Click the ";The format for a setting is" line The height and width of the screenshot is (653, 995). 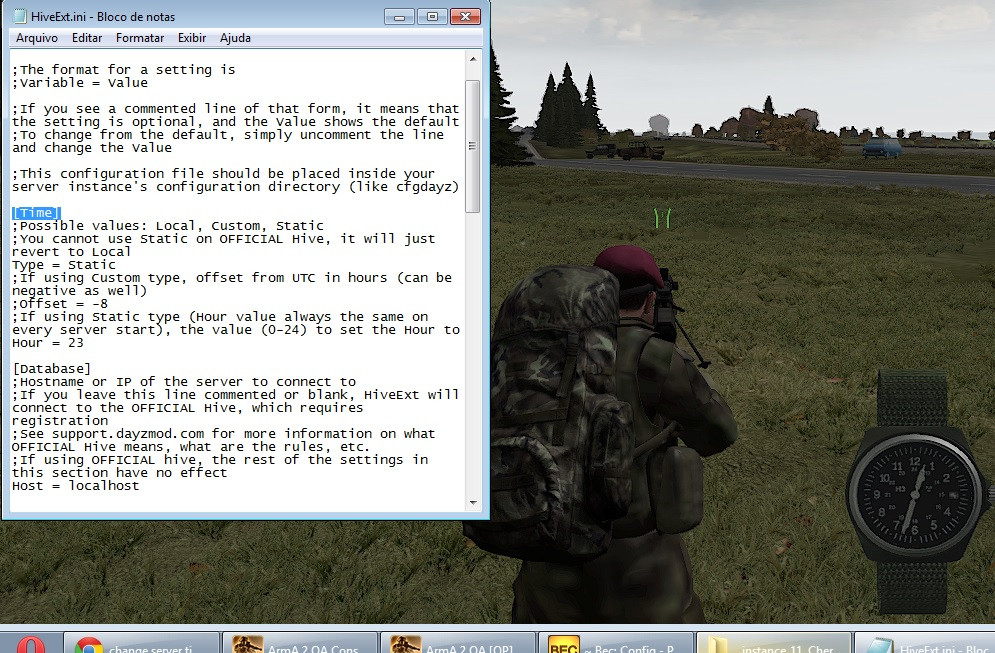[x=124, y=69]
